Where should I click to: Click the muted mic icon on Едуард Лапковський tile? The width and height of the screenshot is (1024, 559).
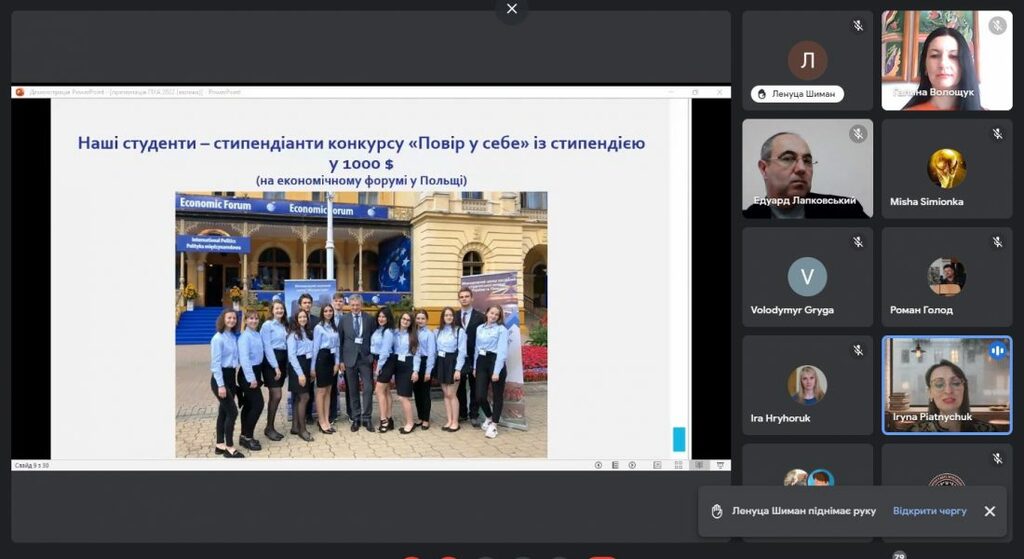pyautogui.click(x=857, y=134)
